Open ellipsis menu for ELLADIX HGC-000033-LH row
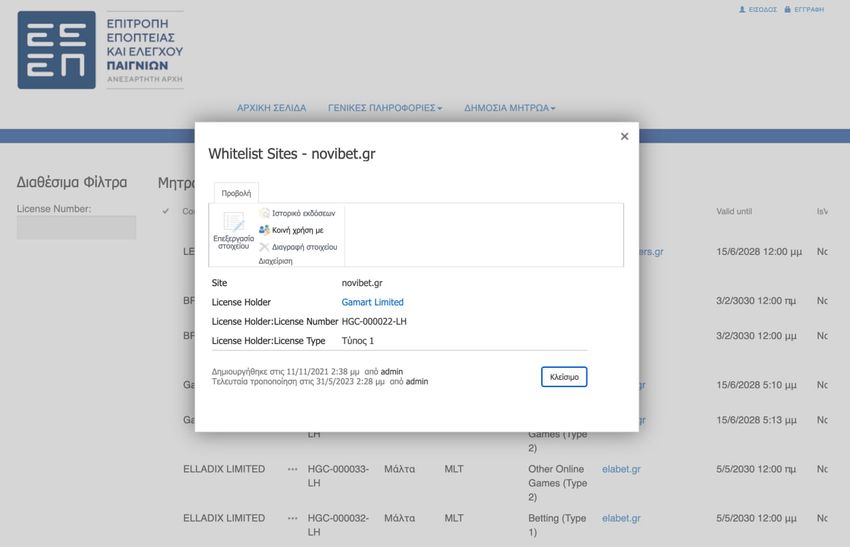The image size is (850, 547). [x=293, y=469]
